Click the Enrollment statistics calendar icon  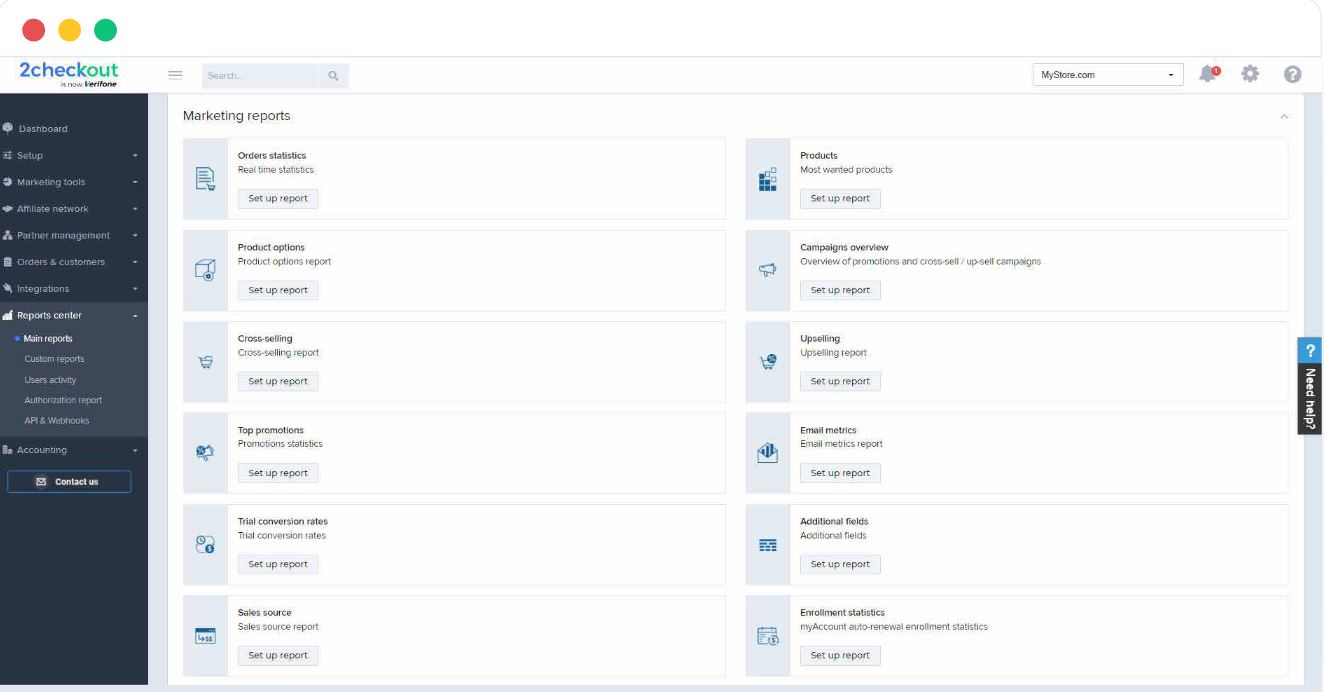767,636
